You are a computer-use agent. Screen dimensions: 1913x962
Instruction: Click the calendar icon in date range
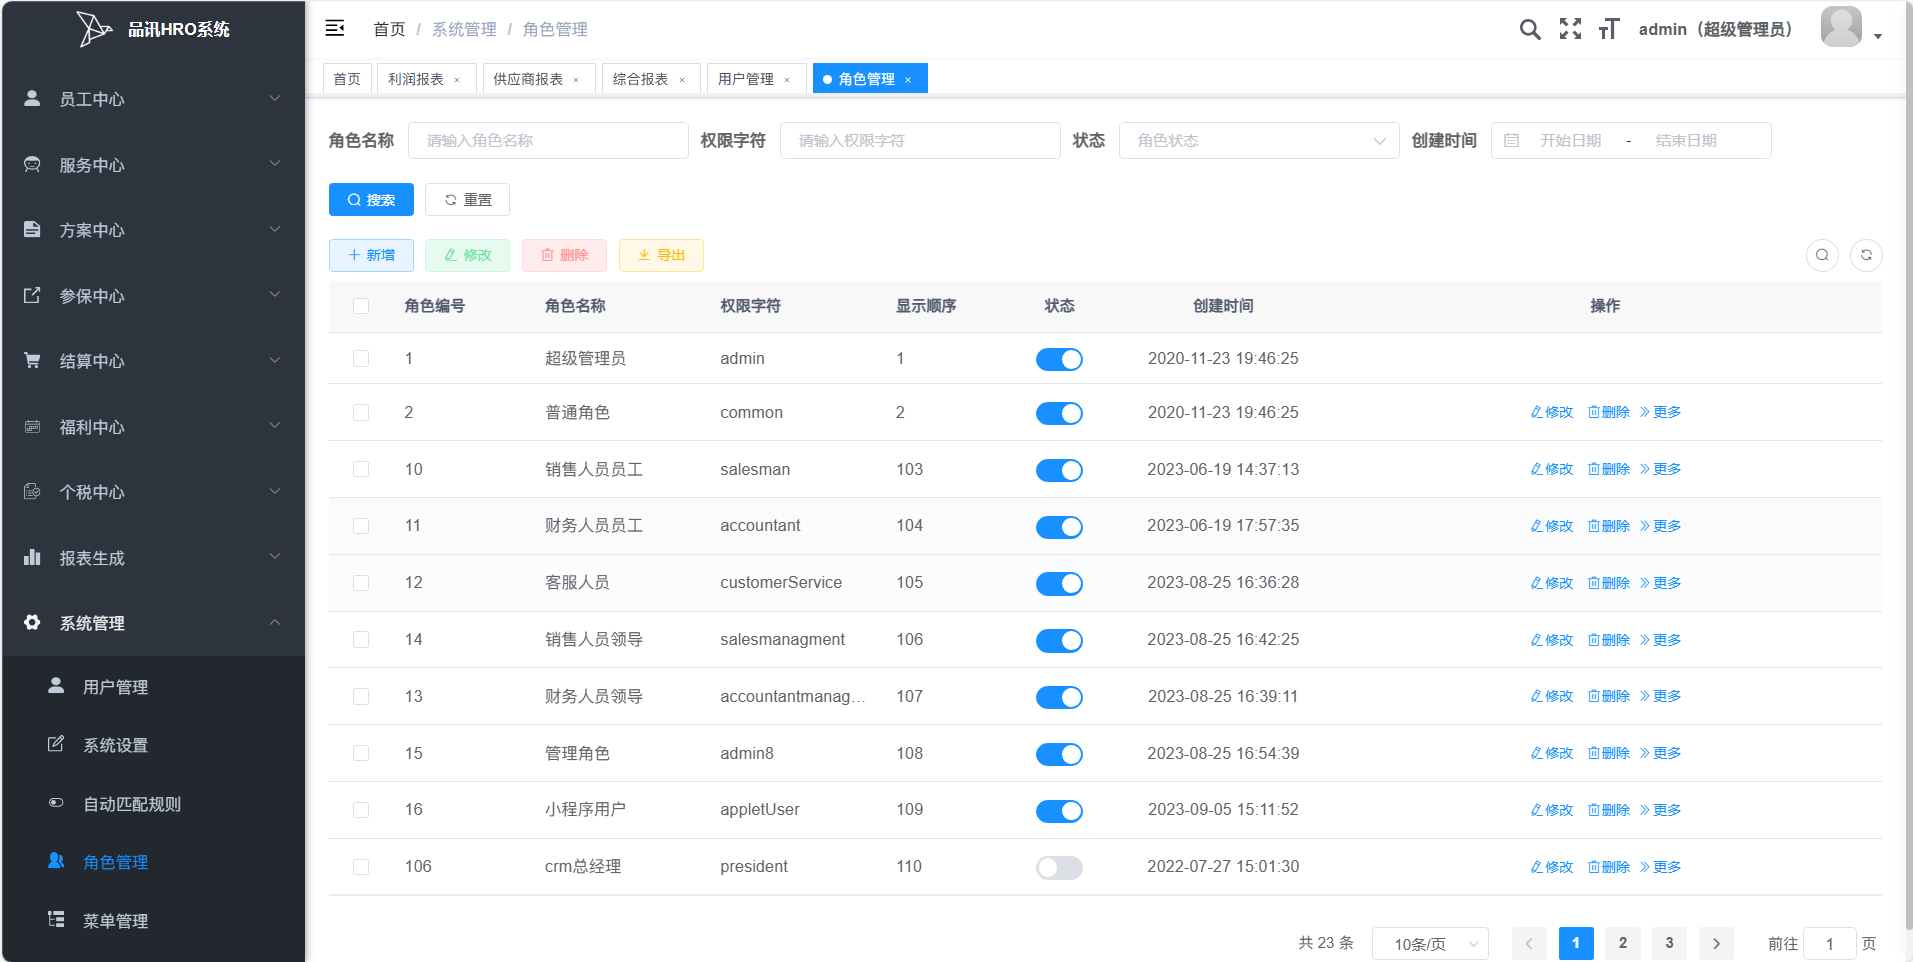point(1512,141)
